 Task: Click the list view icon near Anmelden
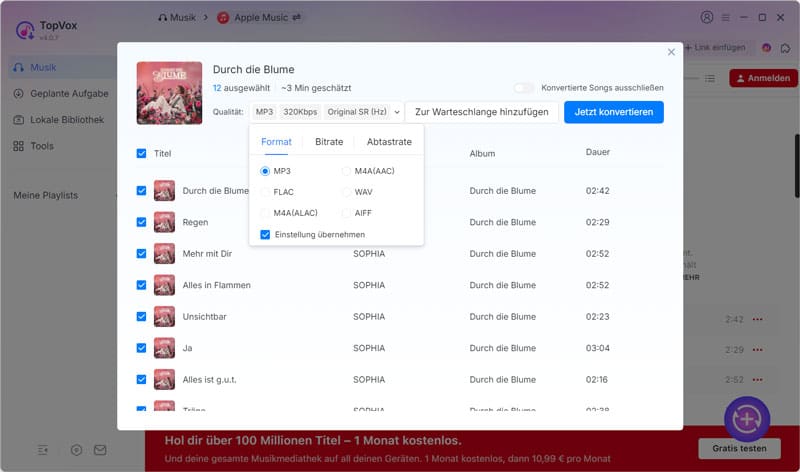pyautogui.click(x=710, y=79)
